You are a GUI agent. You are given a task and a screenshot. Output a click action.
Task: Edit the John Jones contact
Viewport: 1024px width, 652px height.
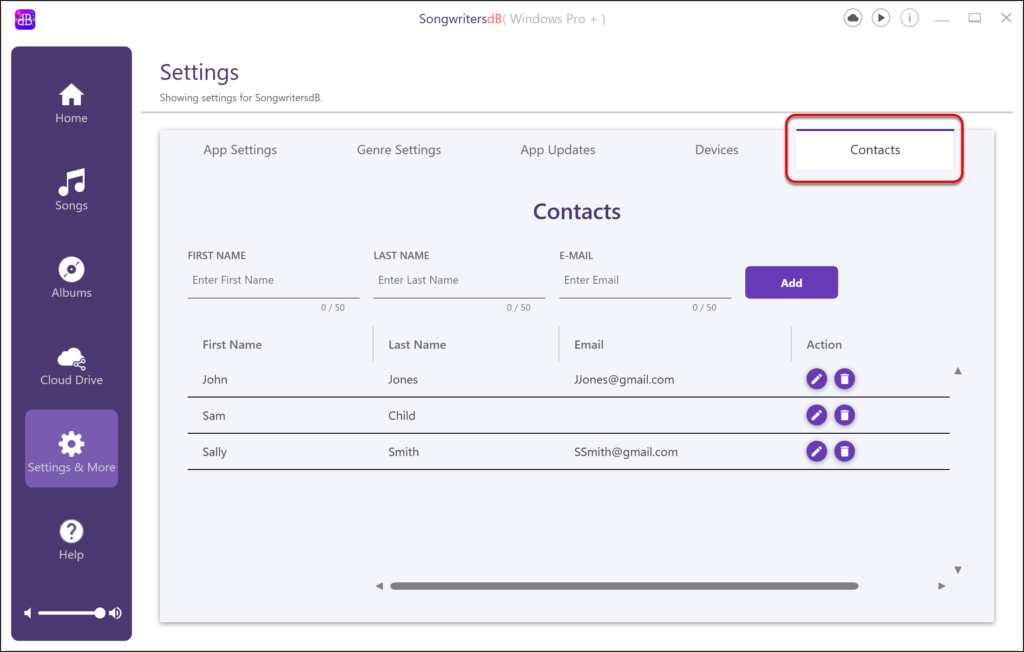click(x=817, y=379)
